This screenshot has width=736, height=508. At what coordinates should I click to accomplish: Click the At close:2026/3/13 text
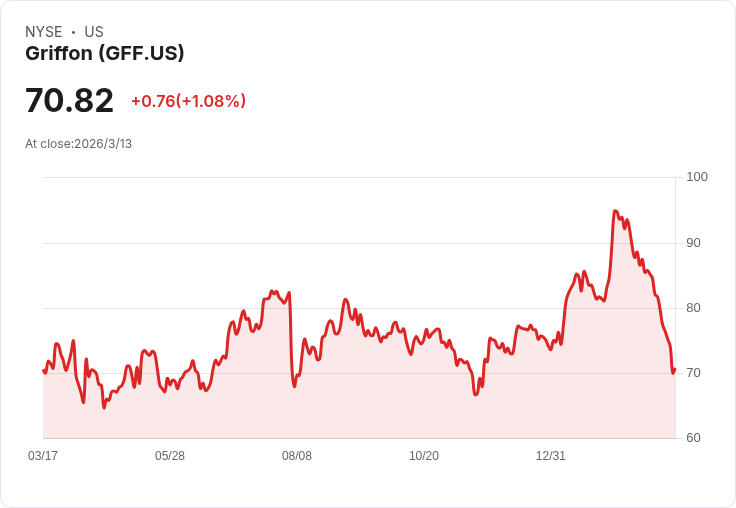[x=78, y=144]
